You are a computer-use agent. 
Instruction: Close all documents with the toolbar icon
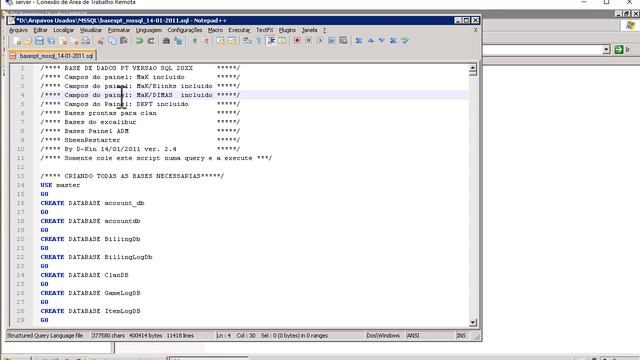[74, 41]
